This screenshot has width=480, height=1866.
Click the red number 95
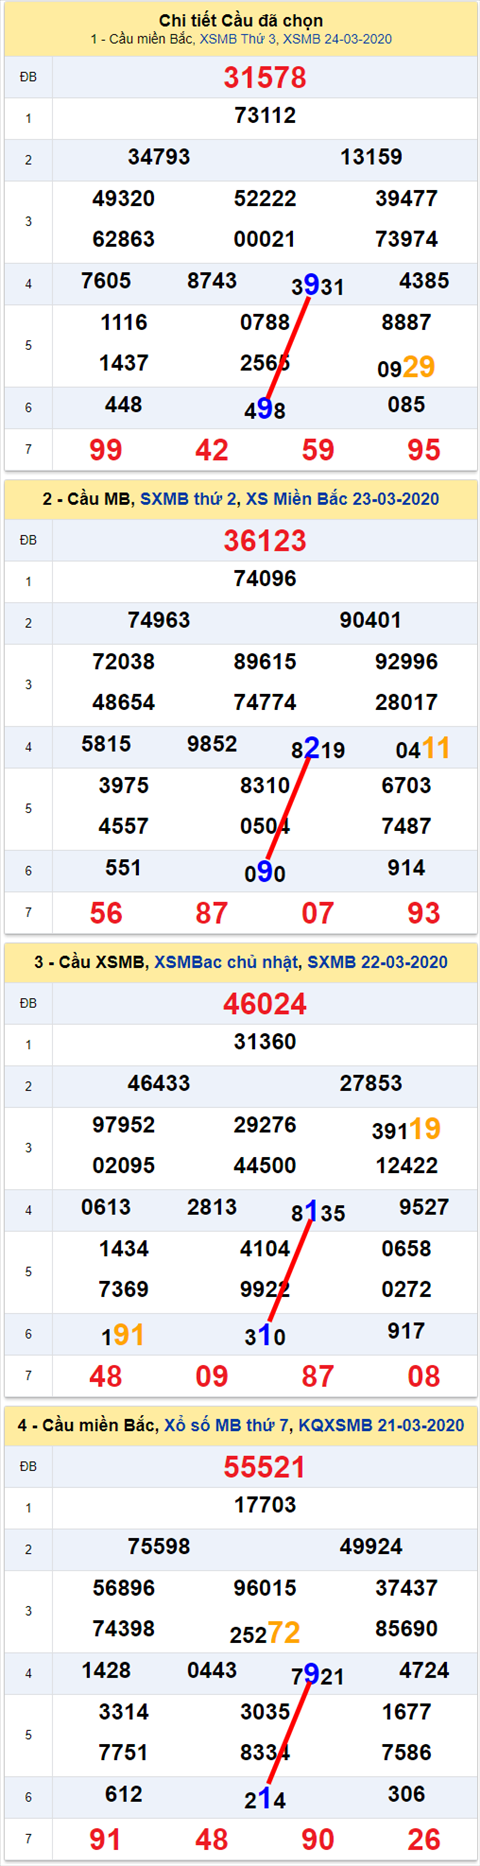424,450
